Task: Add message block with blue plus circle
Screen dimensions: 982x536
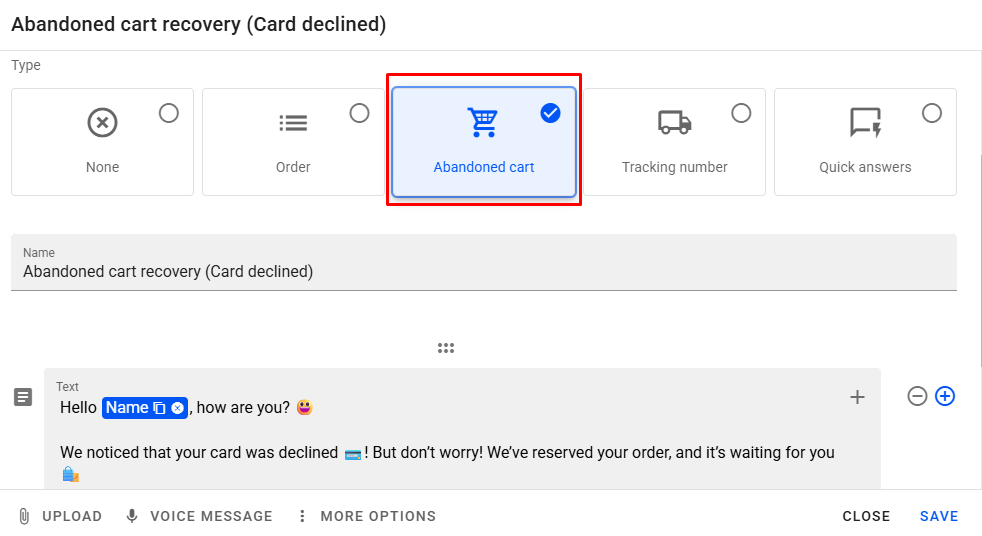Action: 945,396
